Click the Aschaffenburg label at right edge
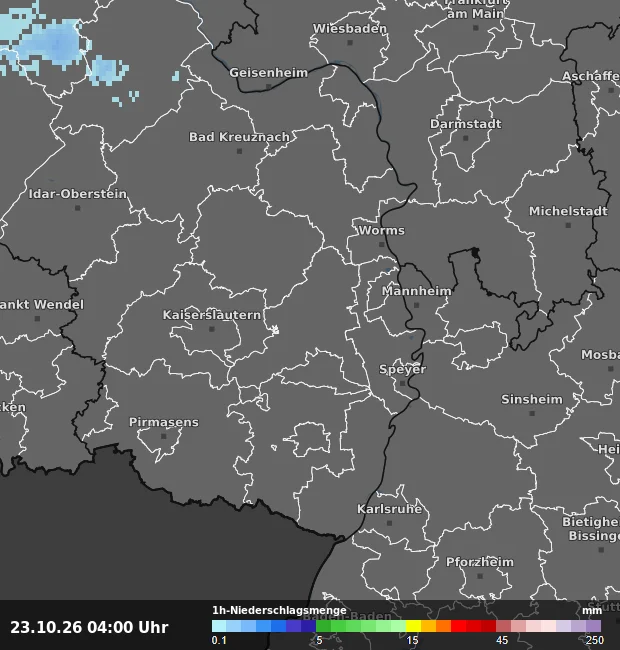620x650 pixels. click(591, 76)
